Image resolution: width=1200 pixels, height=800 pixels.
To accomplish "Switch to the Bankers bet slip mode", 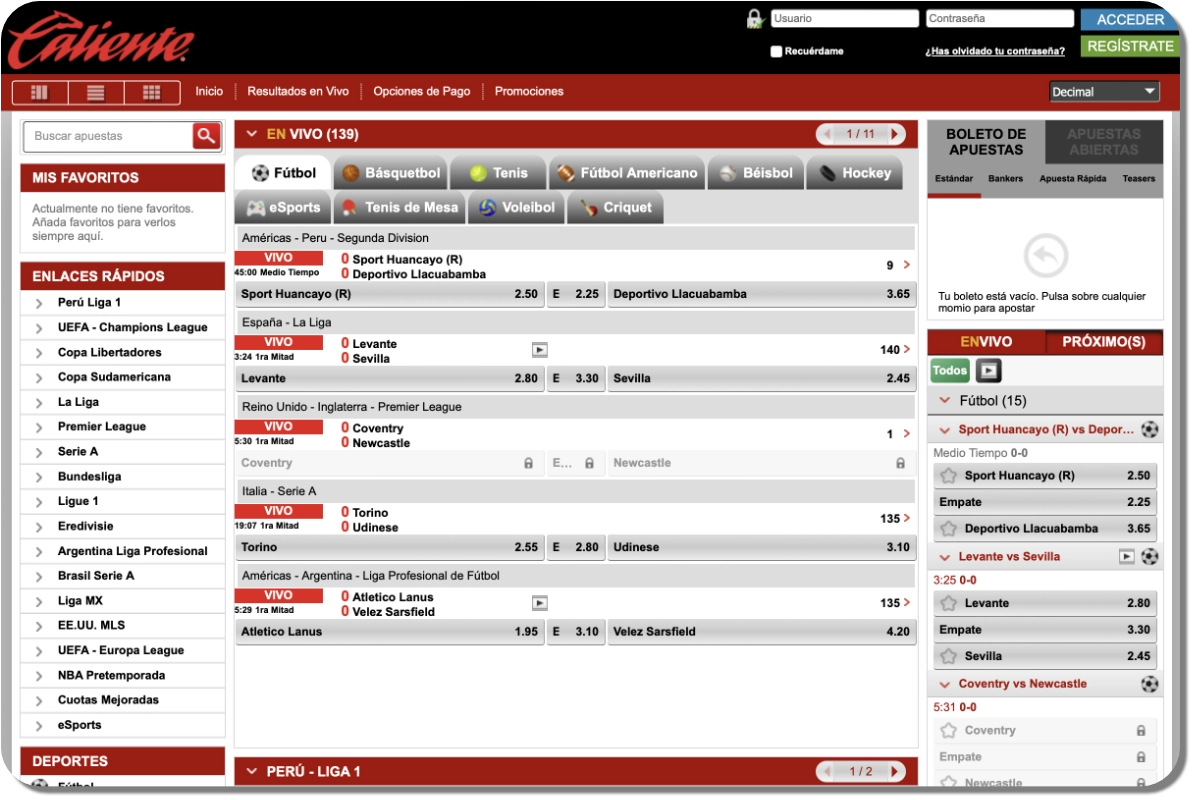I will coord(1006,179).
